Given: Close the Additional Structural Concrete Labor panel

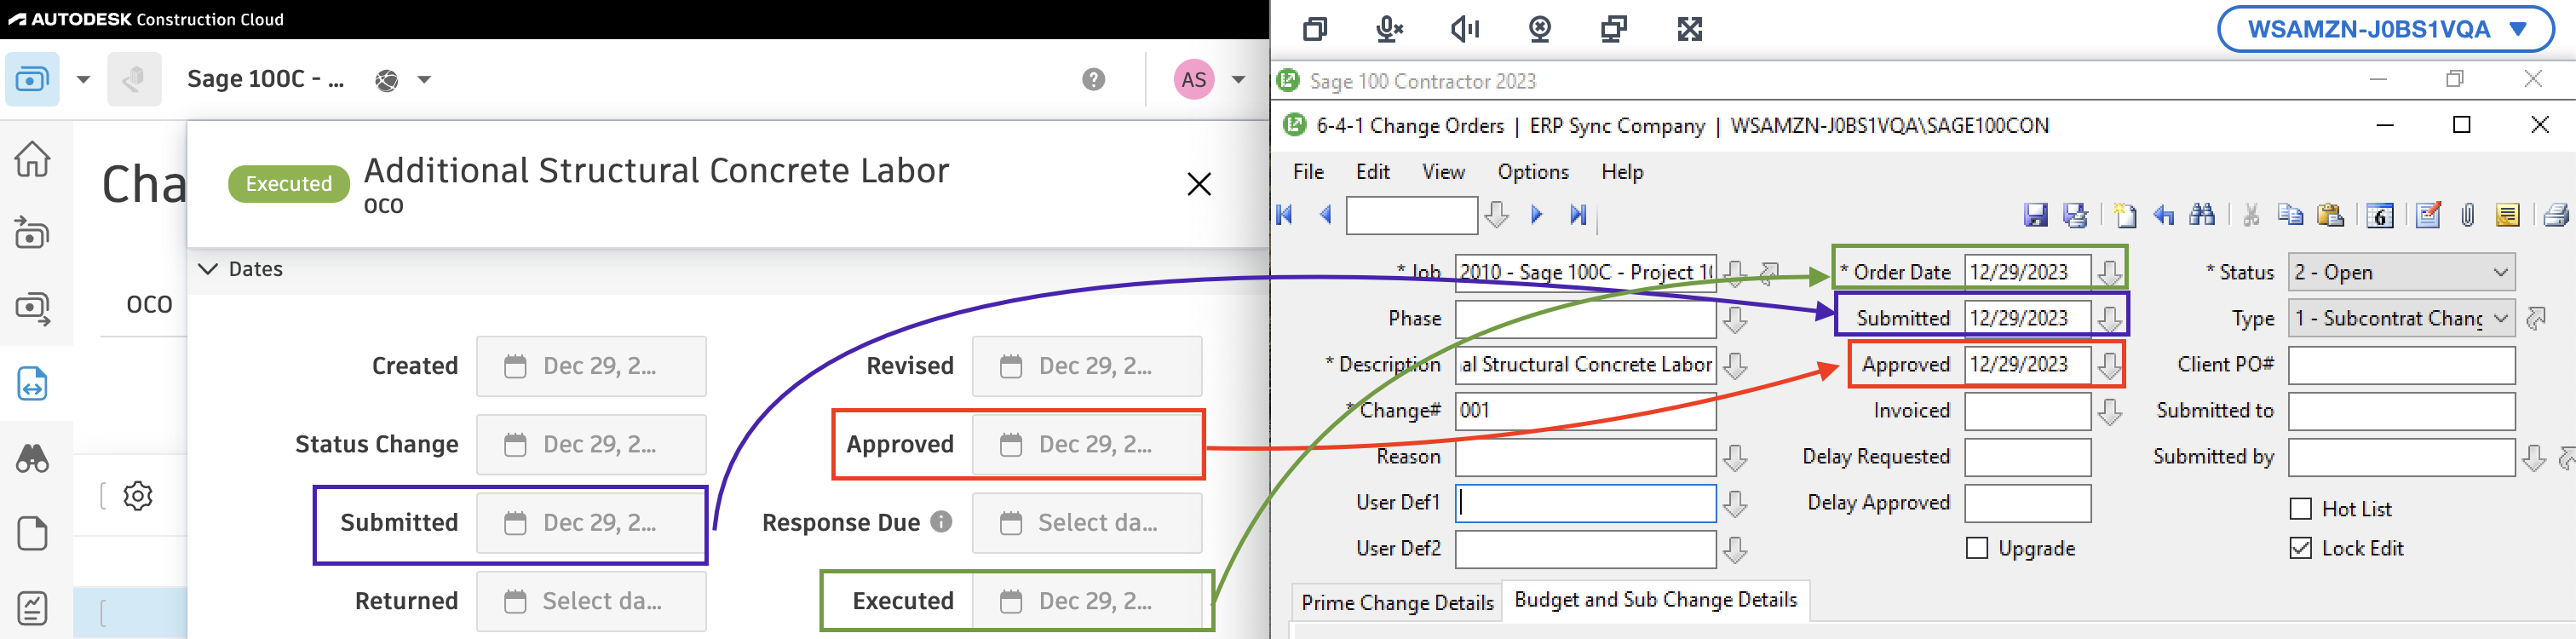Looking at the screenshot, I should (1199, 184).
